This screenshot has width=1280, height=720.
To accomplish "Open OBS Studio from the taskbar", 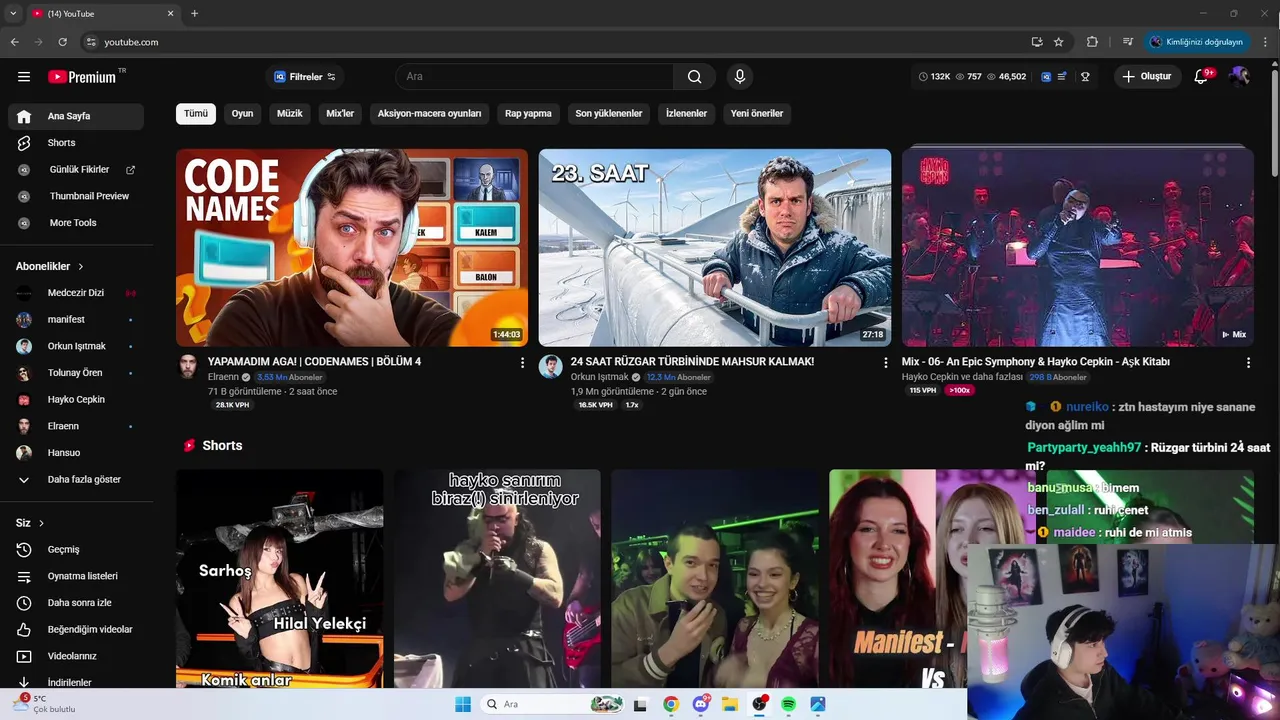I will (759, 704).
